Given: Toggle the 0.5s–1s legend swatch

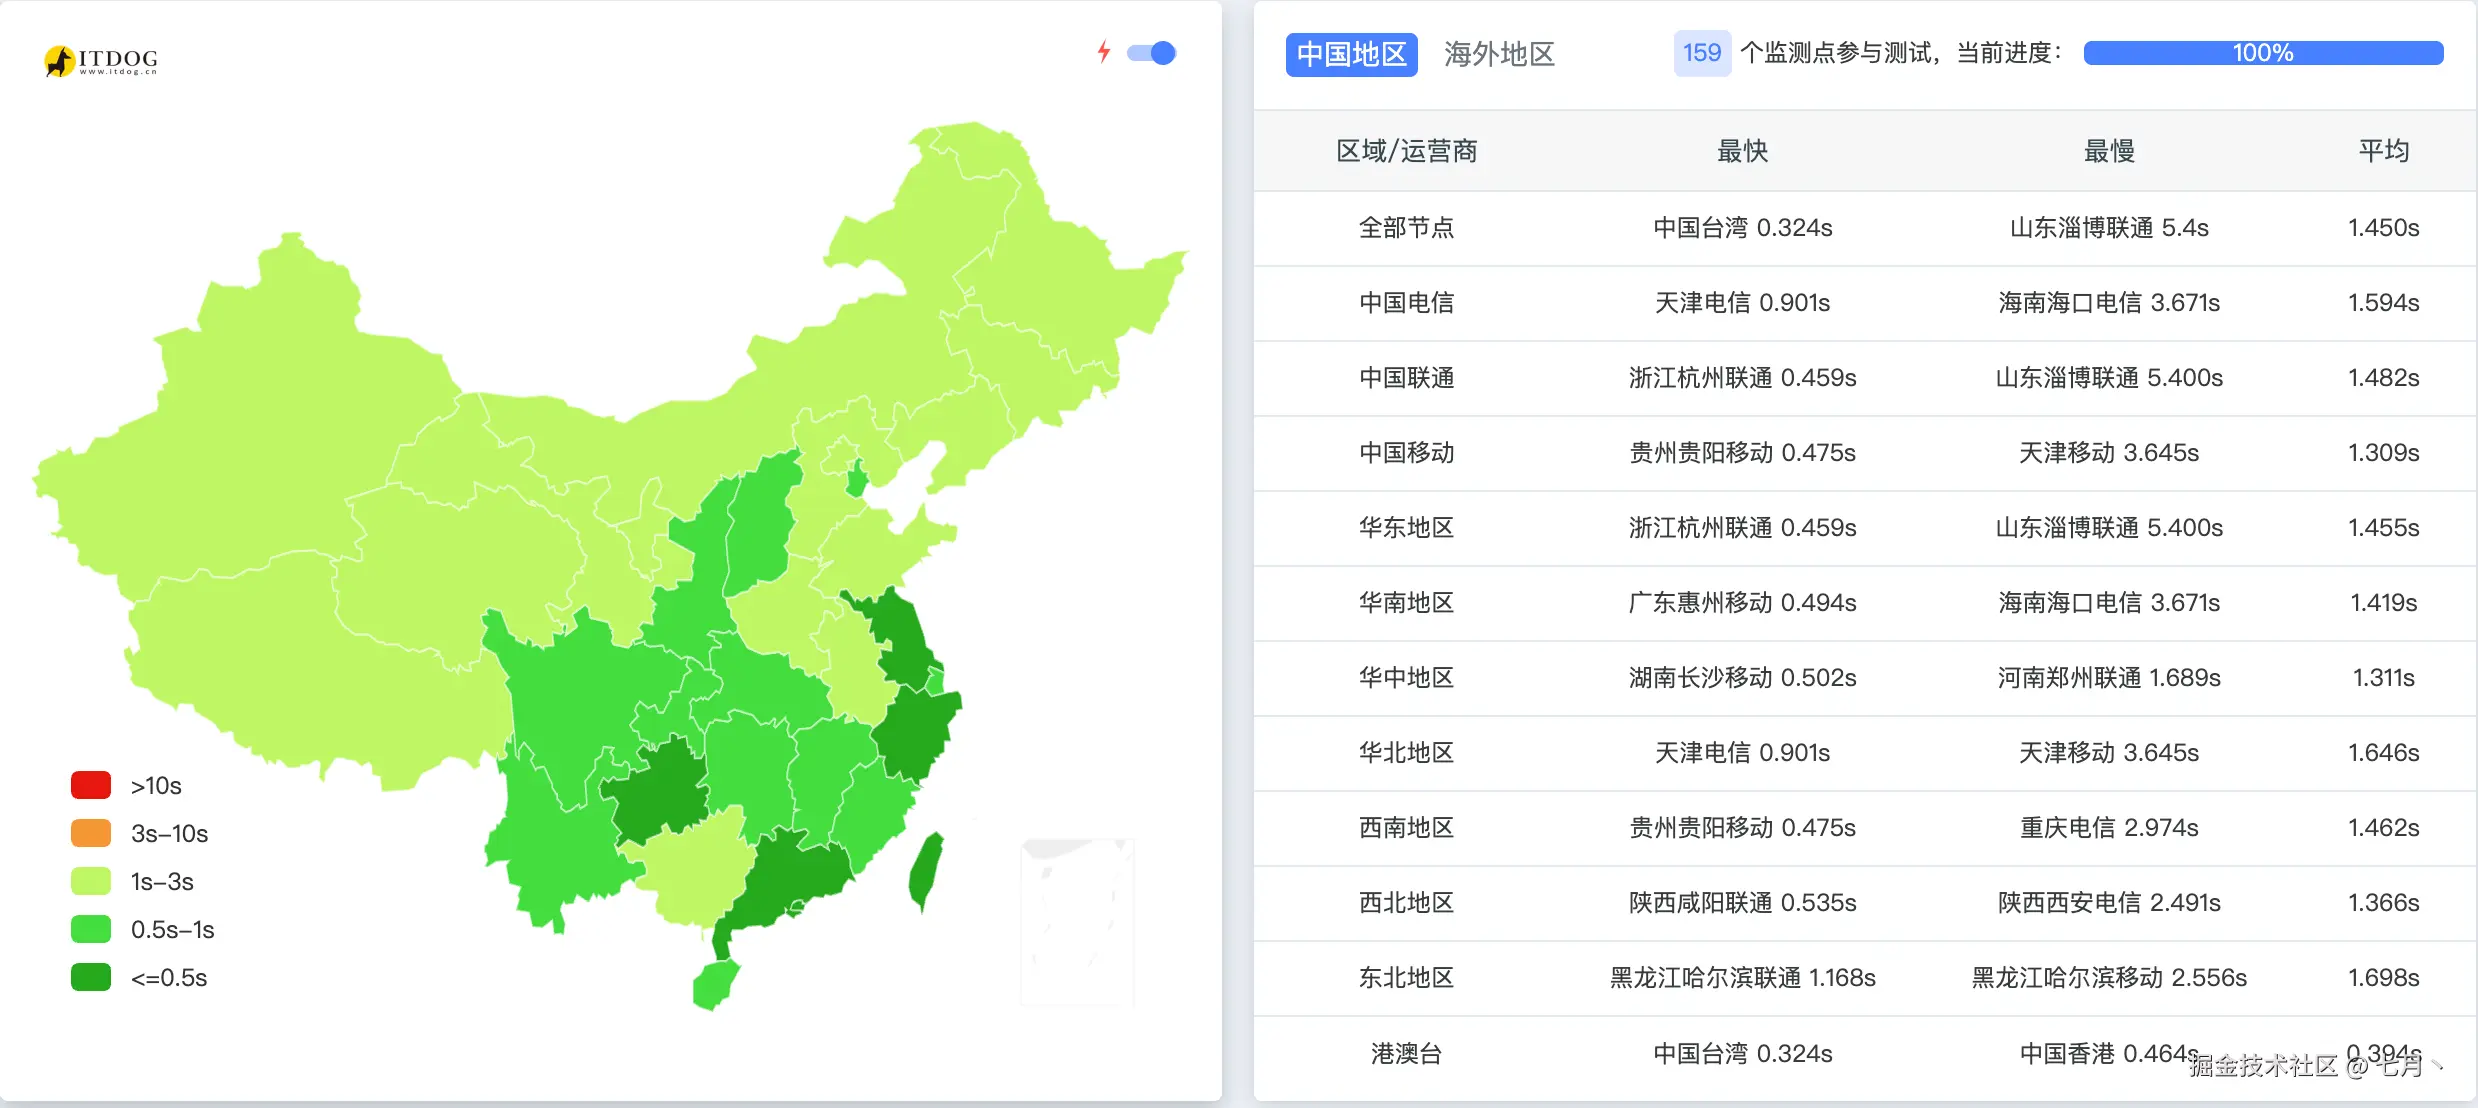Looking at the screenshot, I should [x=91, y=929].
